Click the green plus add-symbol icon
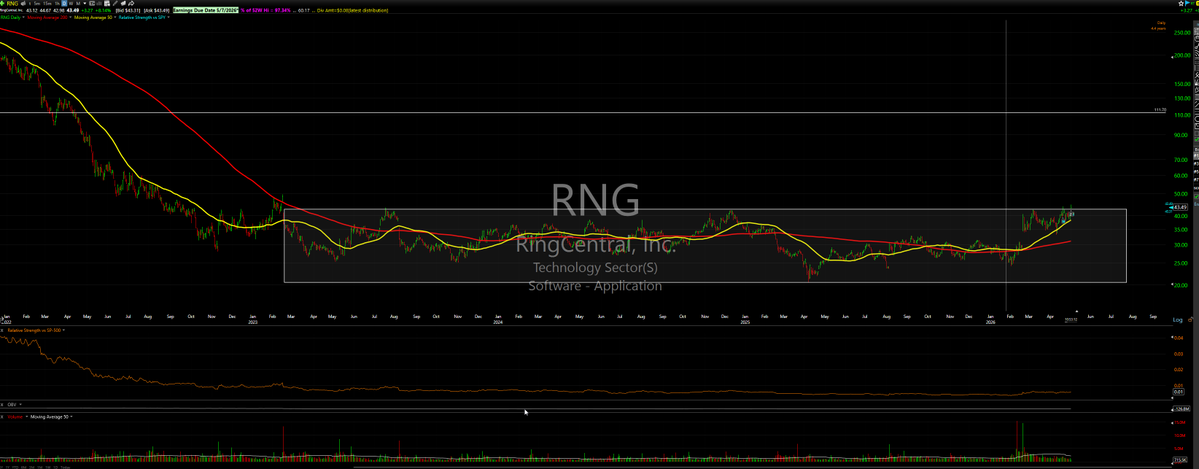This screenshot has height=469, width=1199. click(2, 3)
